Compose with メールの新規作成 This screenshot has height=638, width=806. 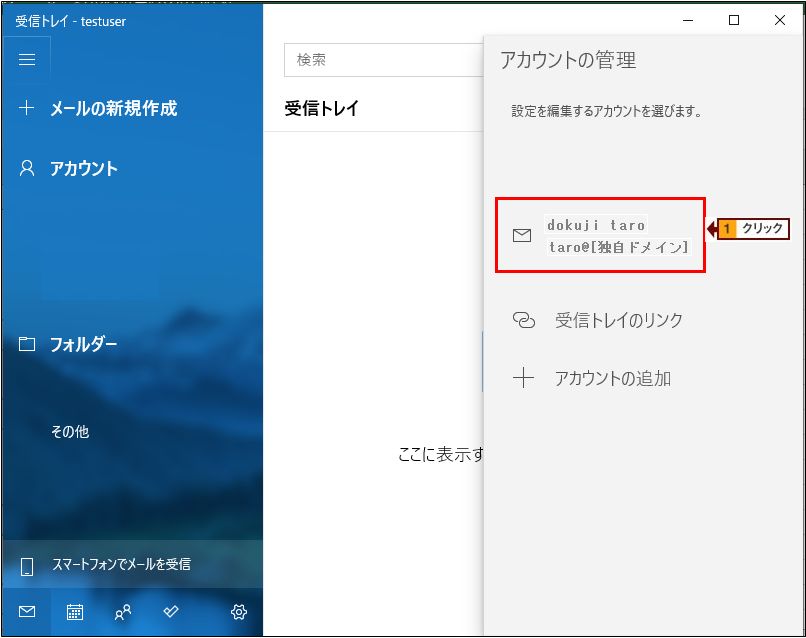(x=114, y=108)
